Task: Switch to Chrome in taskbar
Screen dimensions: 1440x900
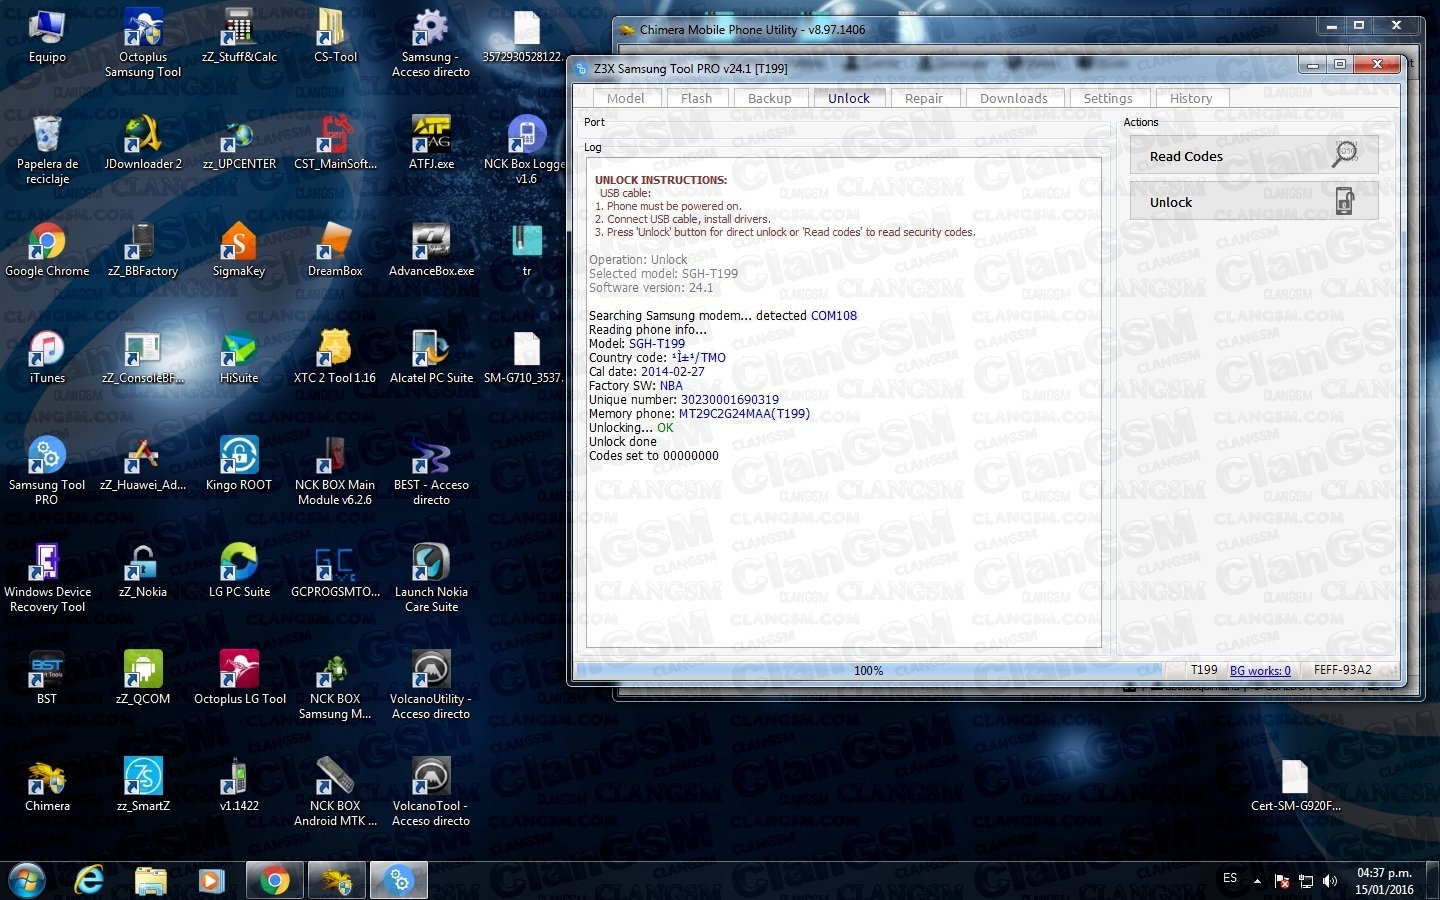Action: [x=274, y=880]
